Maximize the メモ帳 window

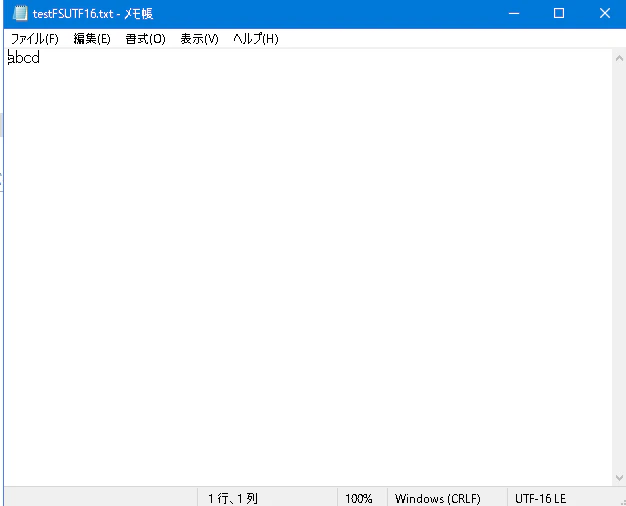click(559, 14)
